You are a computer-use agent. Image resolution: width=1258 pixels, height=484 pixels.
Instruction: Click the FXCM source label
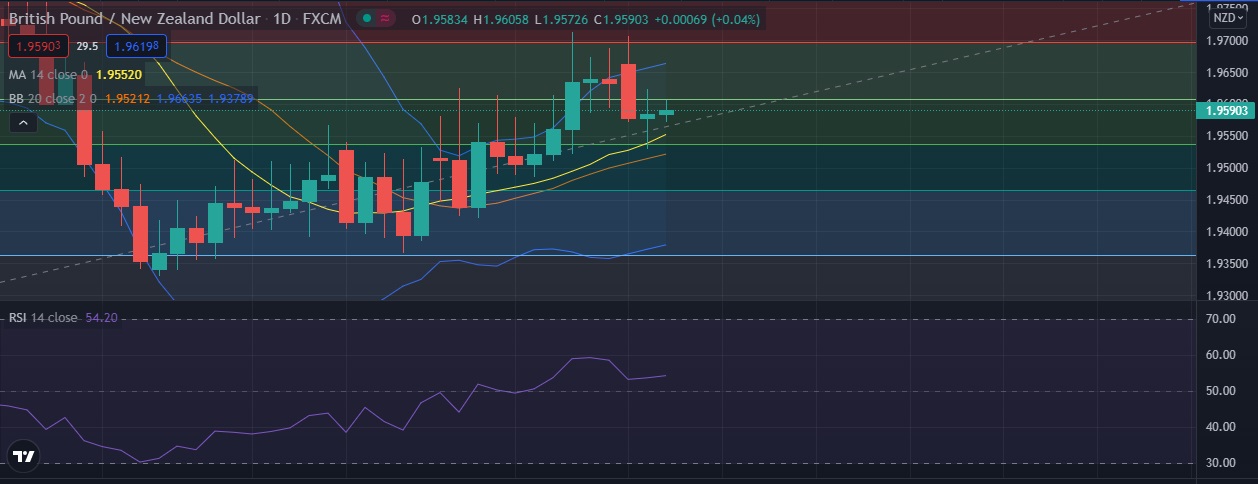coord(323,19)
